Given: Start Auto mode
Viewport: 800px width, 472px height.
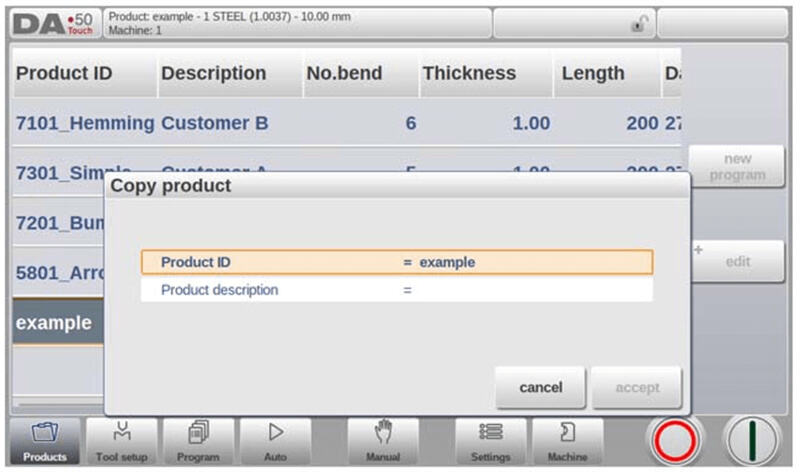Looking at the screenshot, I should (x=275, y=441).
